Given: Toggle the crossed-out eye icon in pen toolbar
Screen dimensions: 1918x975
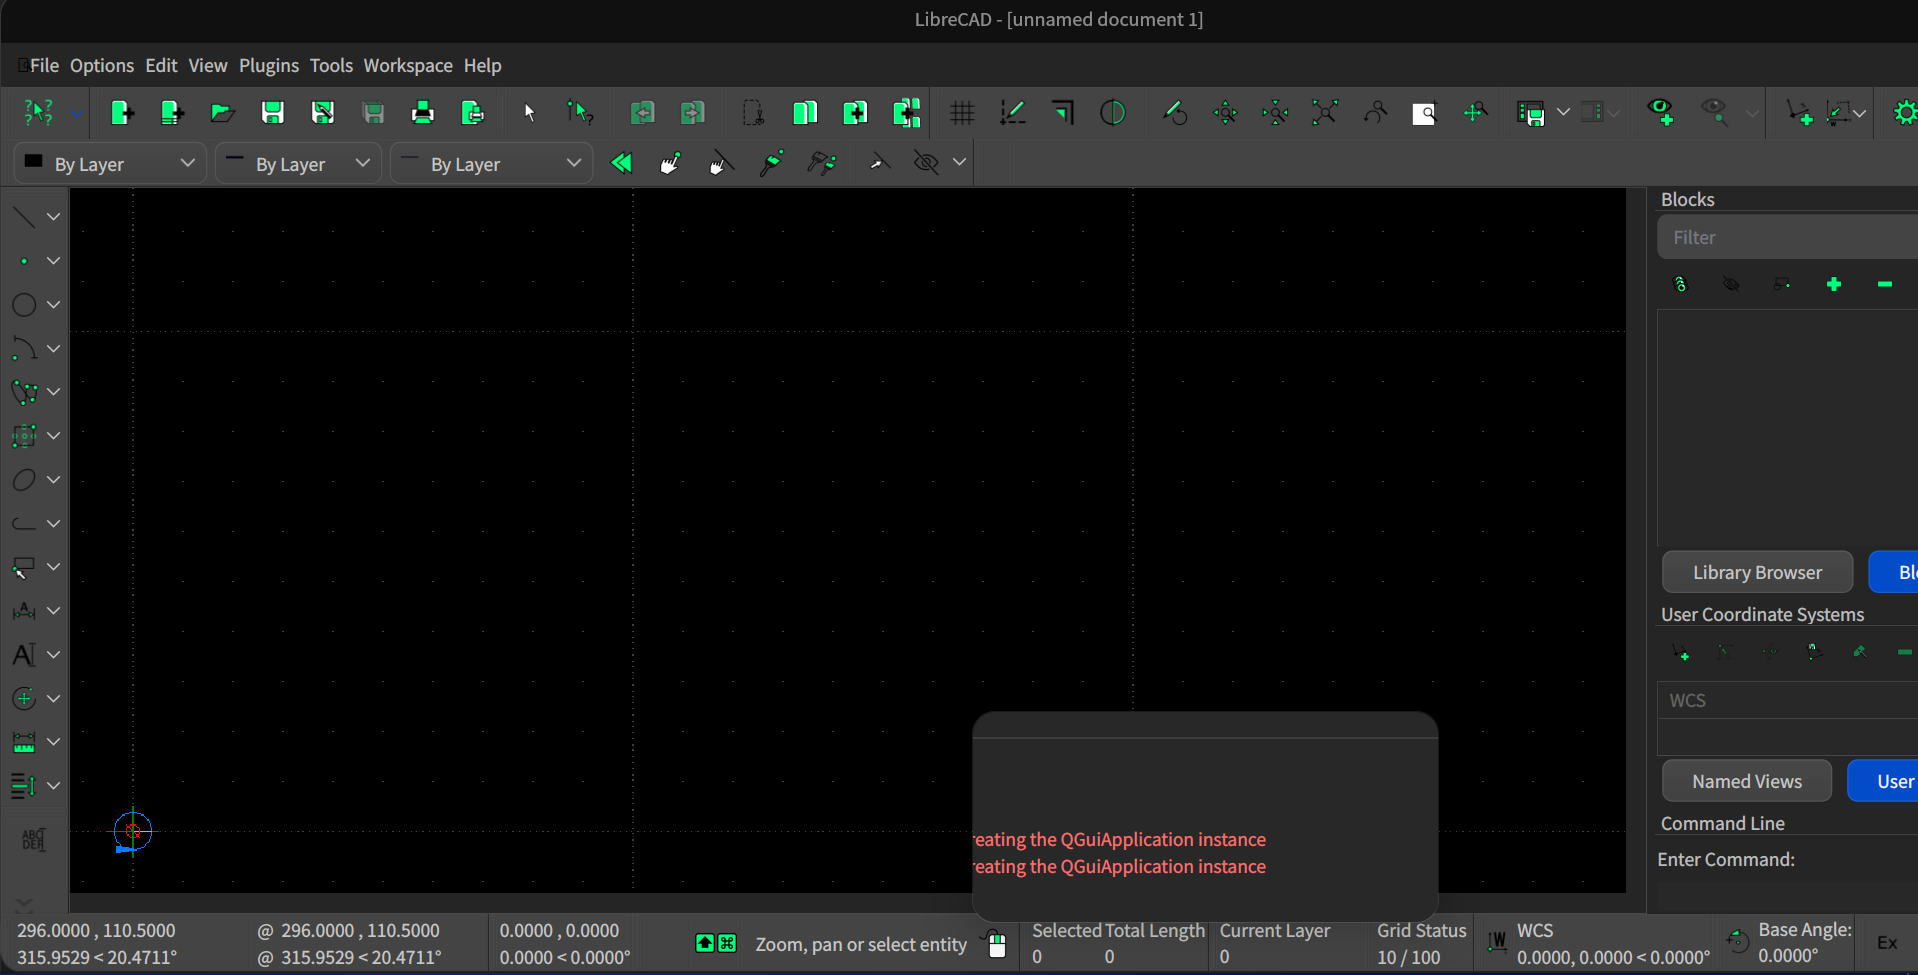Looking at the screenshot, I should [926, 163].
